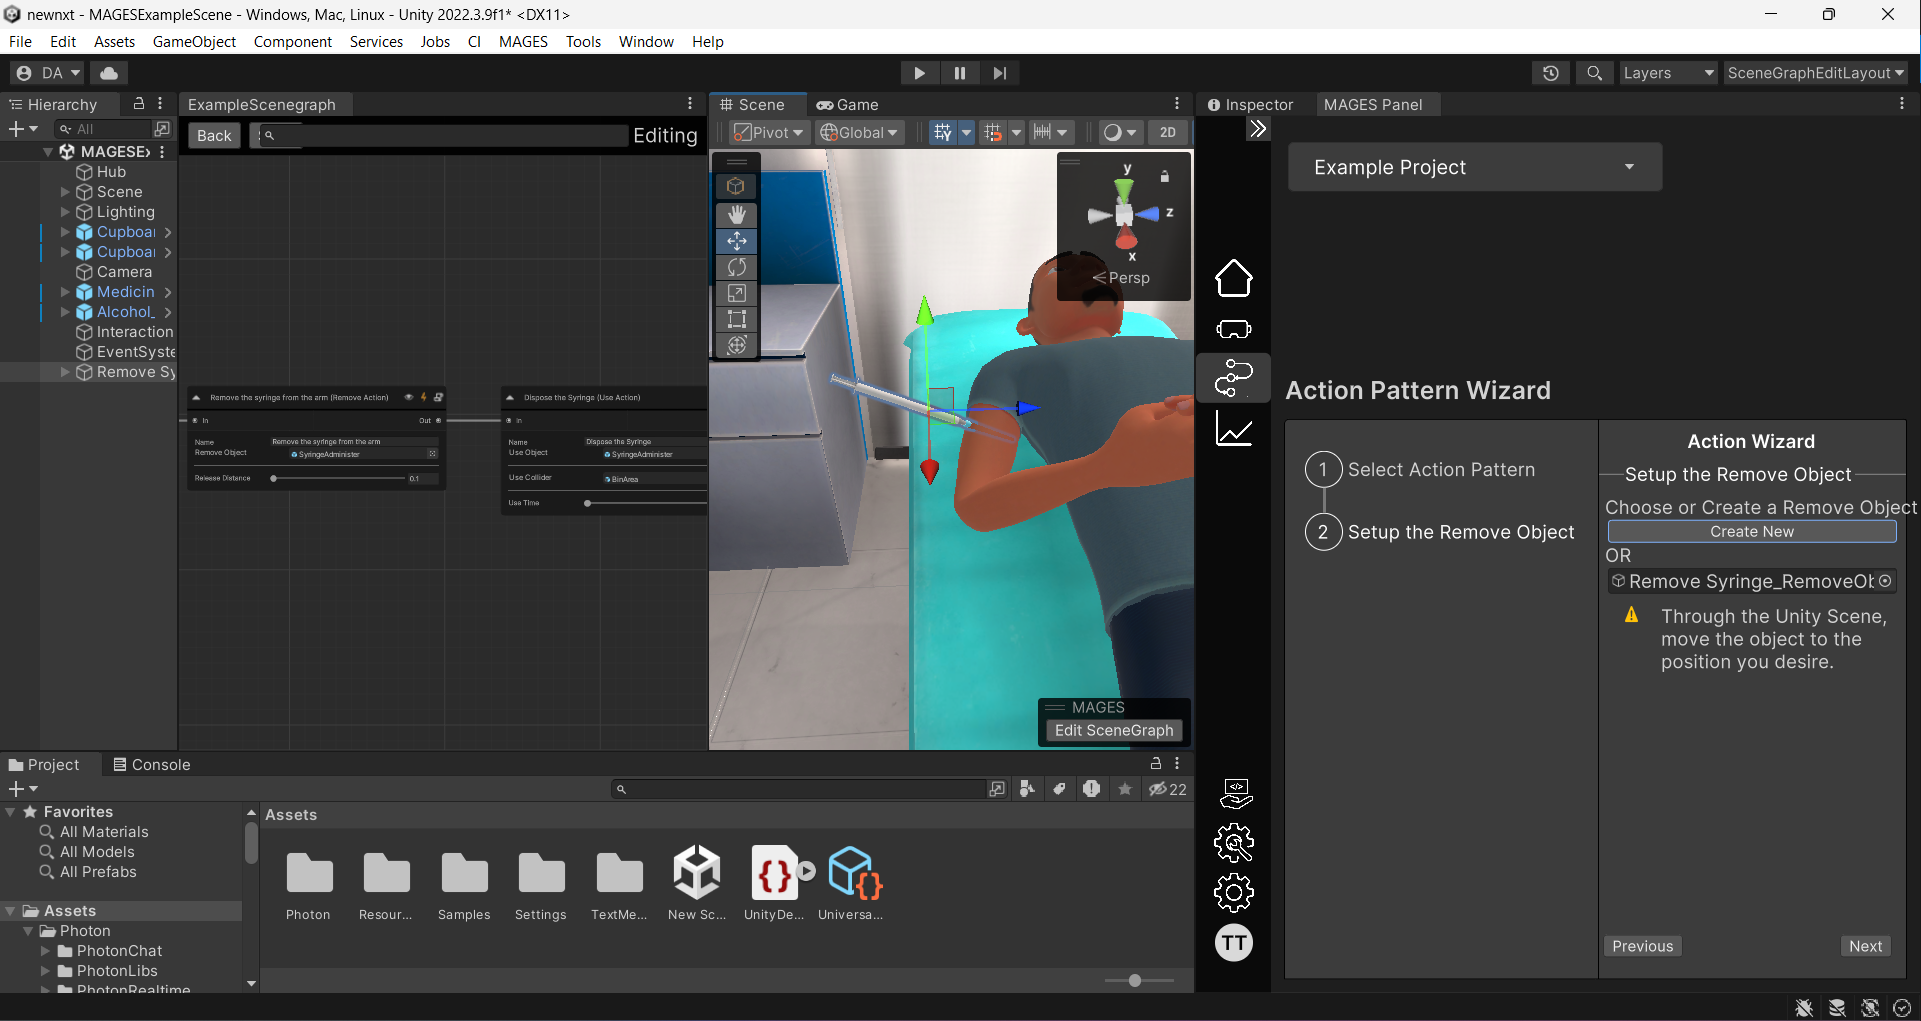Open the Layers dropdown
This screenshot has width=1921, height=1021.
tap(1668, 73)
